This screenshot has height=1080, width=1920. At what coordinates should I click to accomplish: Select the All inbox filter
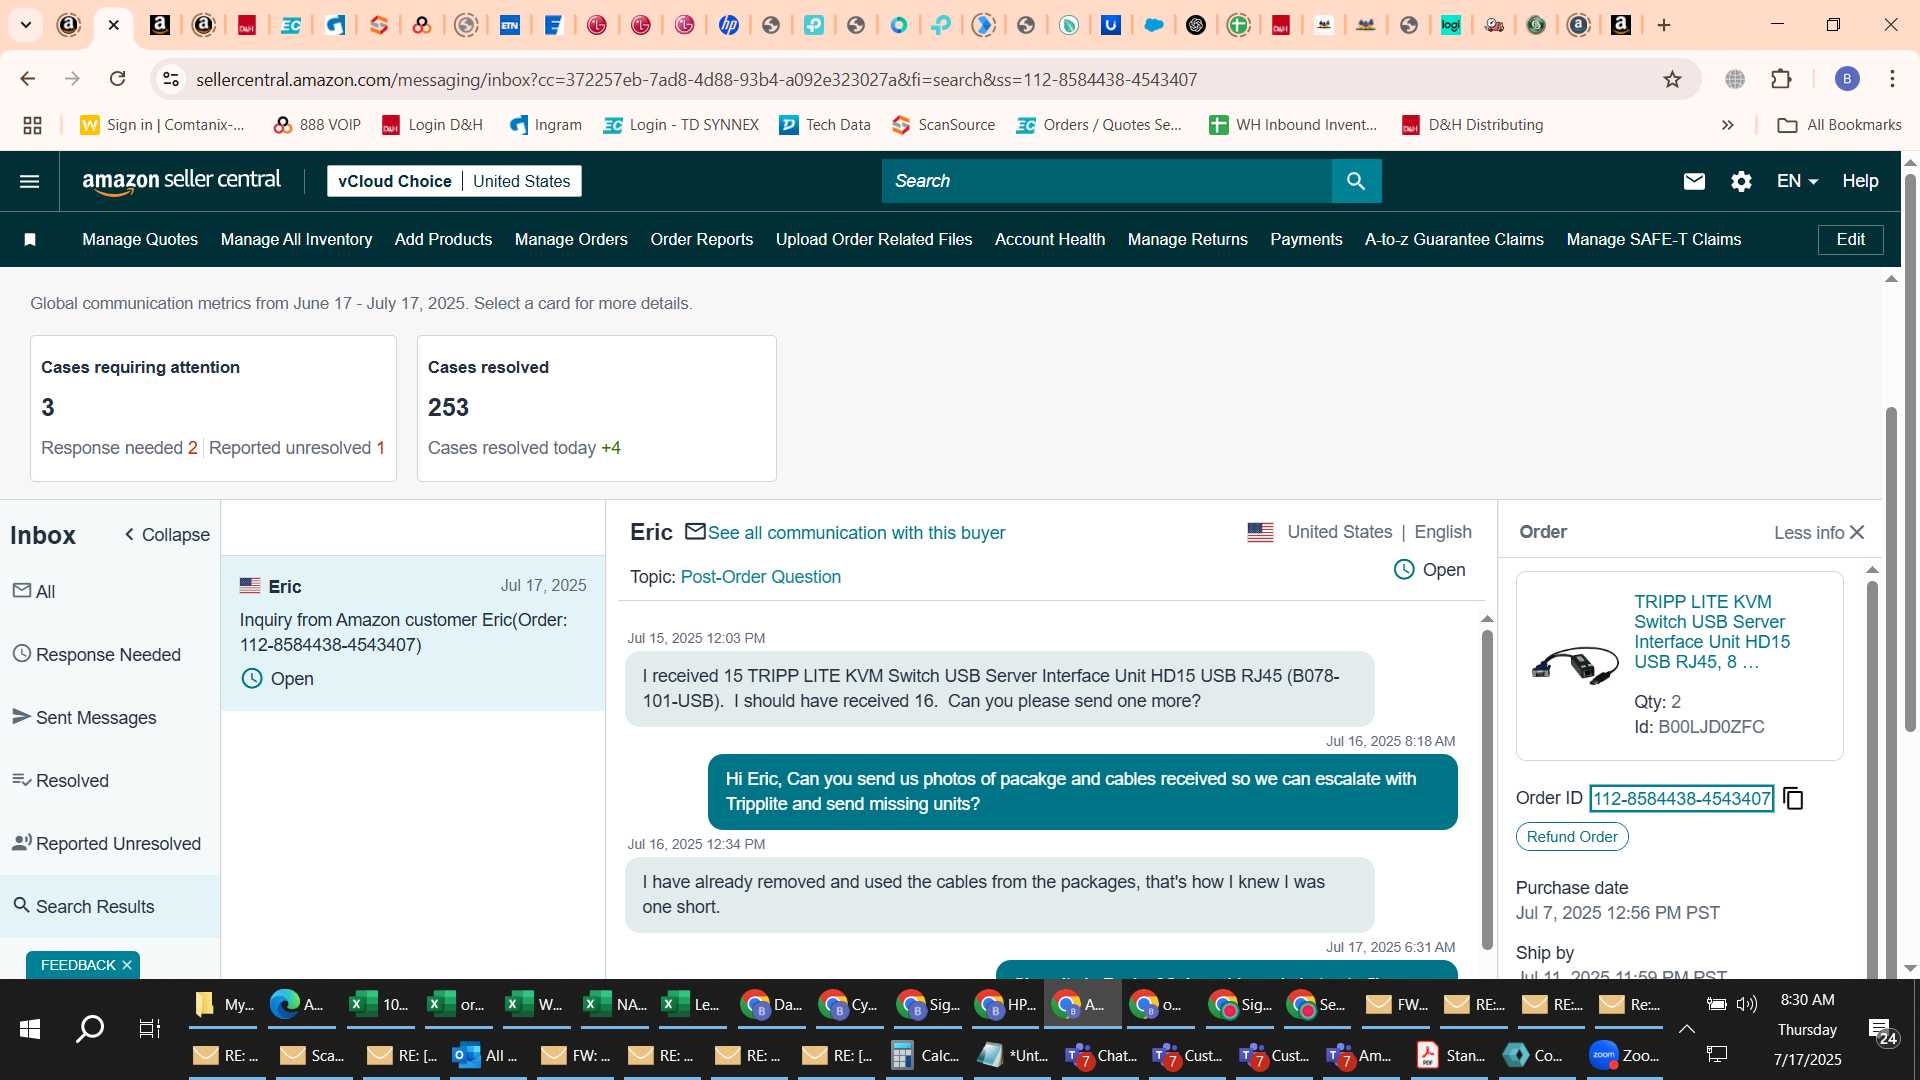click(x=110, y=591)
